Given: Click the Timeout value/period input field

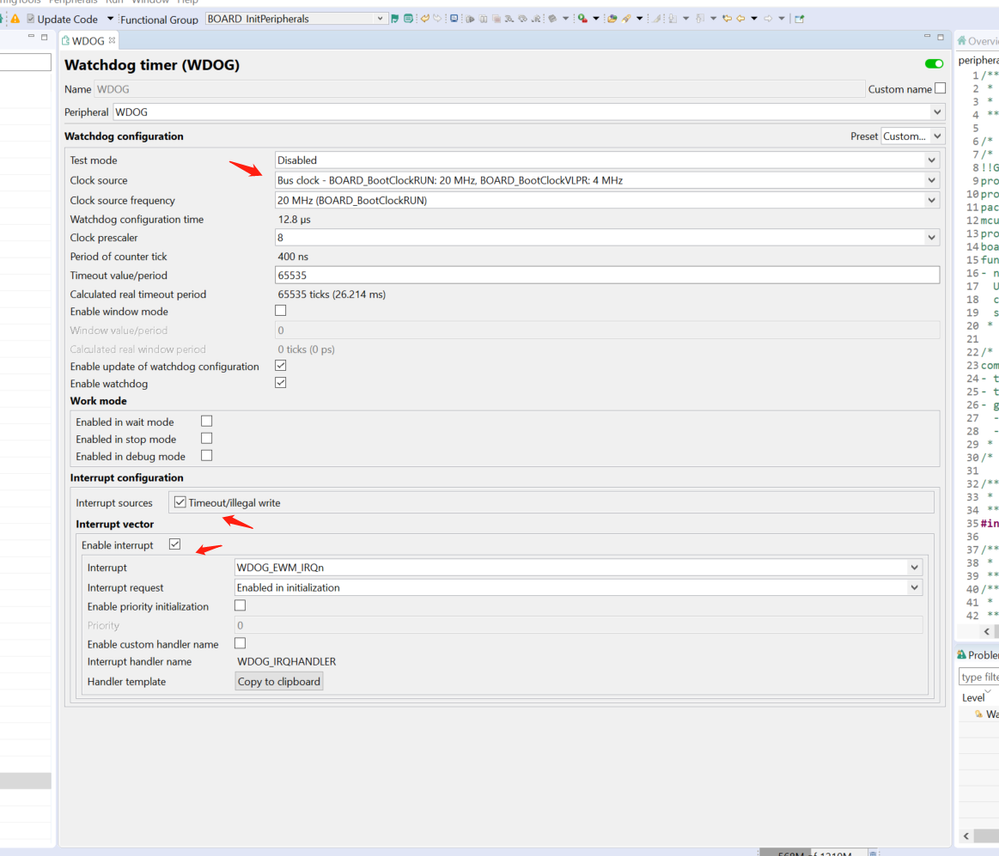Looking at the screenshot, I should pos(607,275).
